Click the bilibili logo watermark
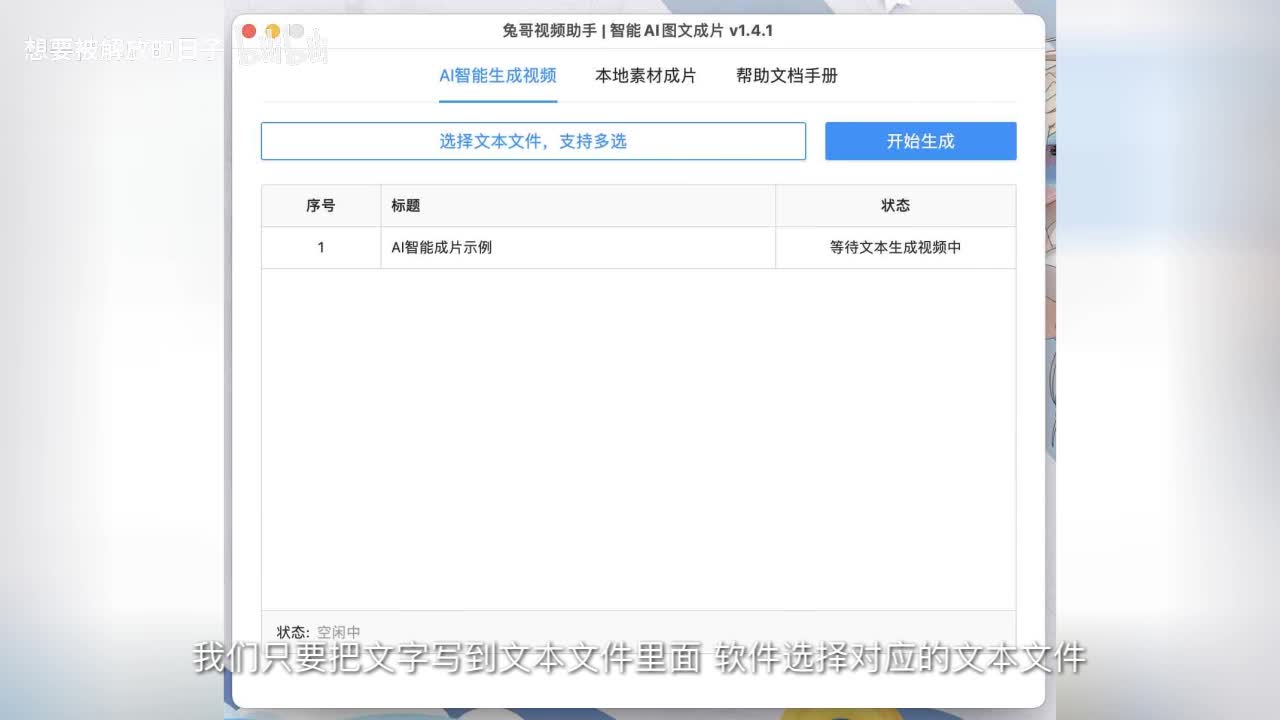 click(283, 50)
